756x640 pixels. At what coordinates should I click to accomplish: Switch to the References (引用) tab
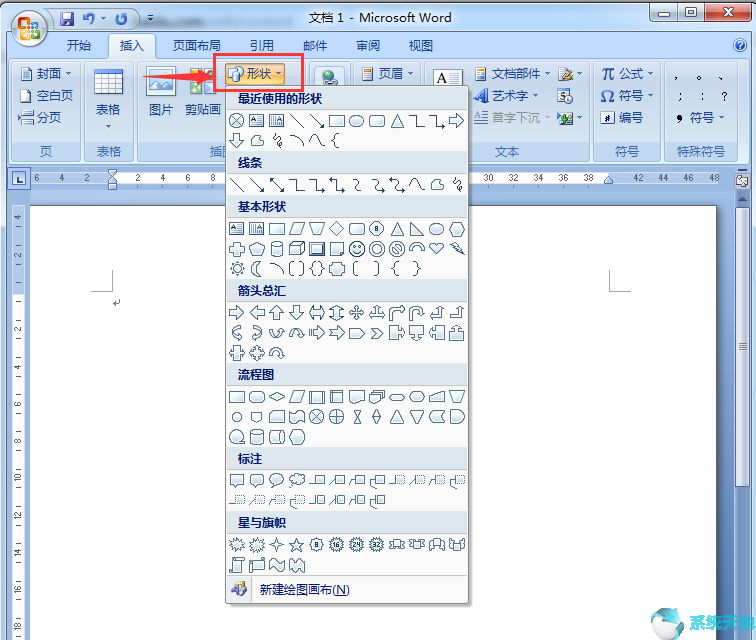[262, 45]
